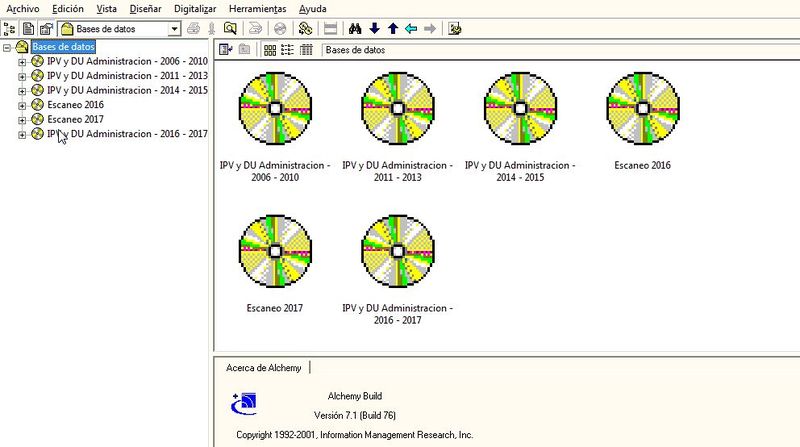Select the Escaneo 2017 disc thumbnail
The image size is (800, 447).
(275, 251)
